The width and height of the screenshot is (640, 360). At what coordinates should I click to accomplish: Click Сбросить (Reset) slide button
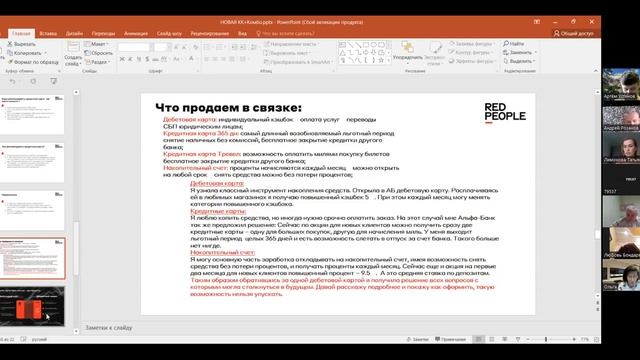click(98, 53)
